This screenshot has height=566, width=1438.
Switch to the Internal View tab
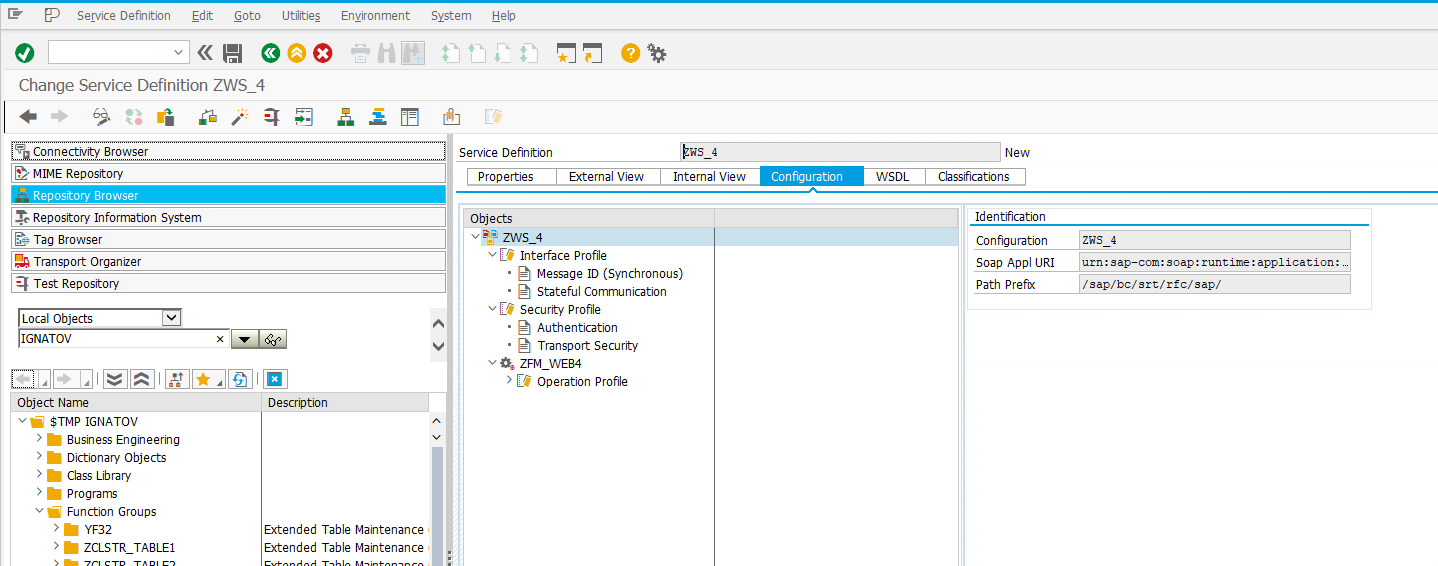coord(709,177)
